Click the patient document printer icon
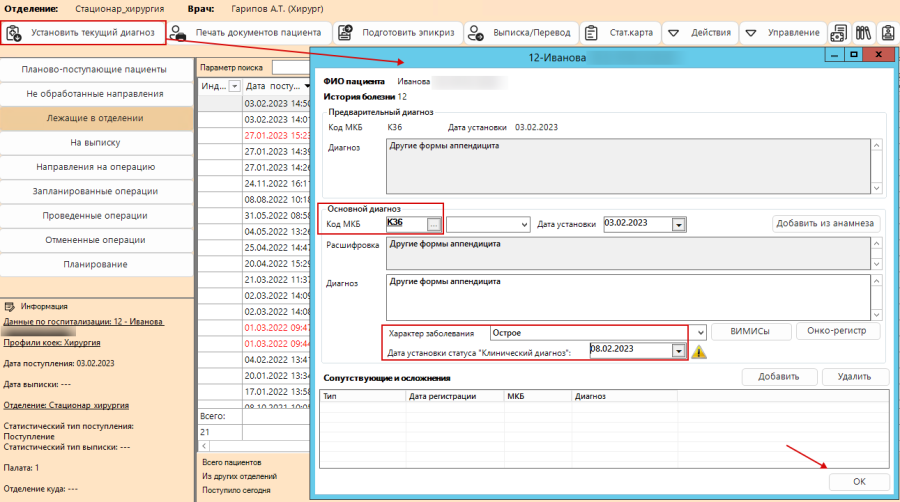This screenshot has width=900, height=502. tap(178, 33)
